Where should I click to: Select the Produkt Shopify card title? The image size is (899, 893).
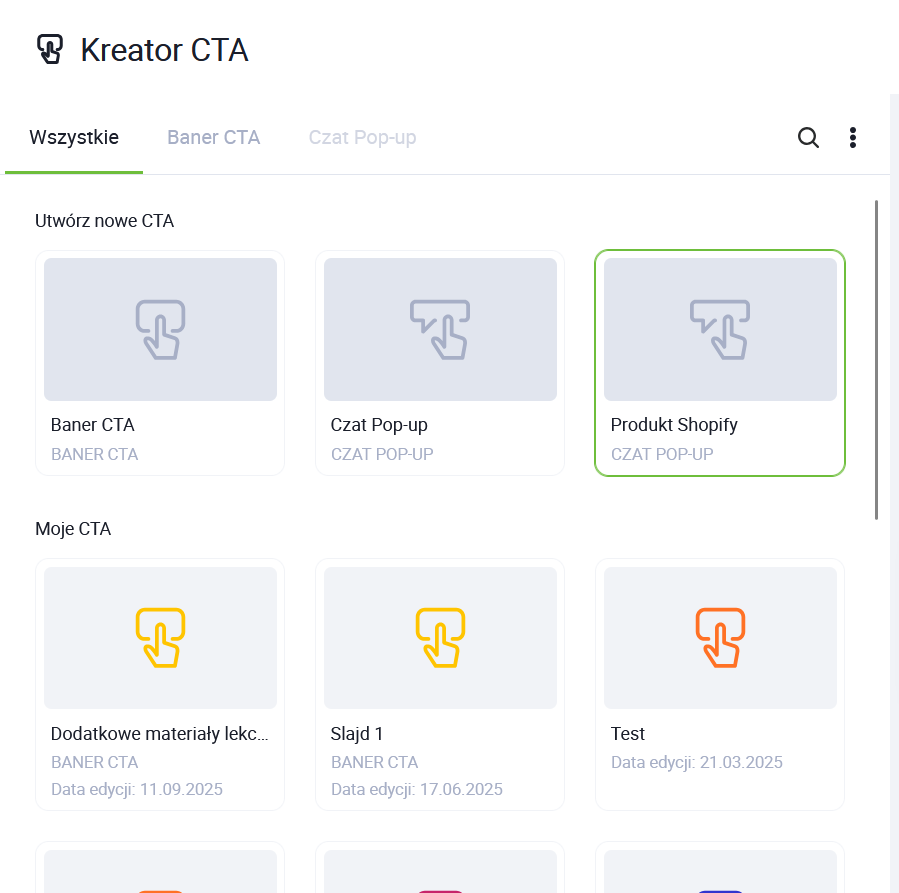point(674,425)
